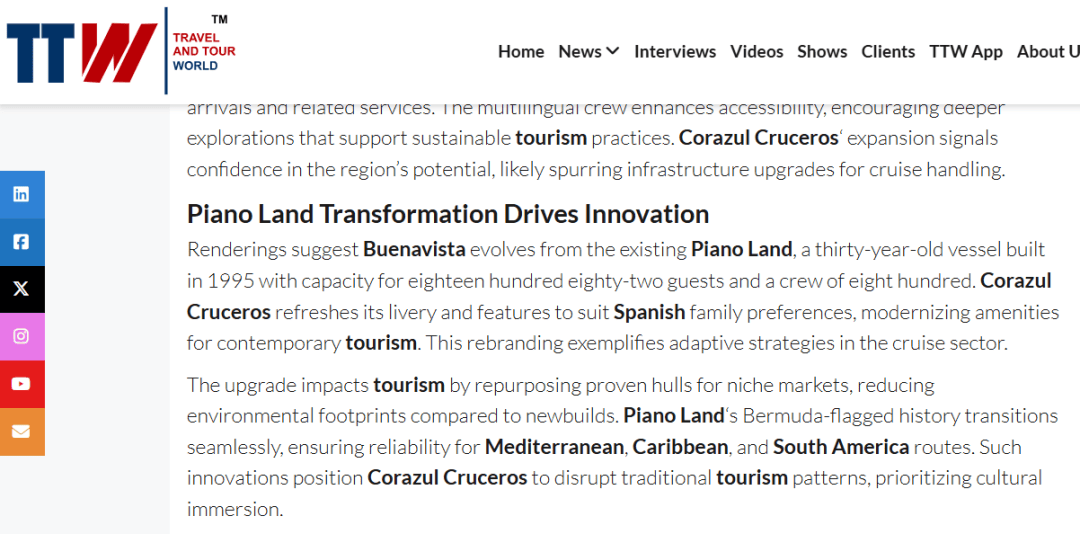Open the YouTube icon in sidebar

pos(21,383)
